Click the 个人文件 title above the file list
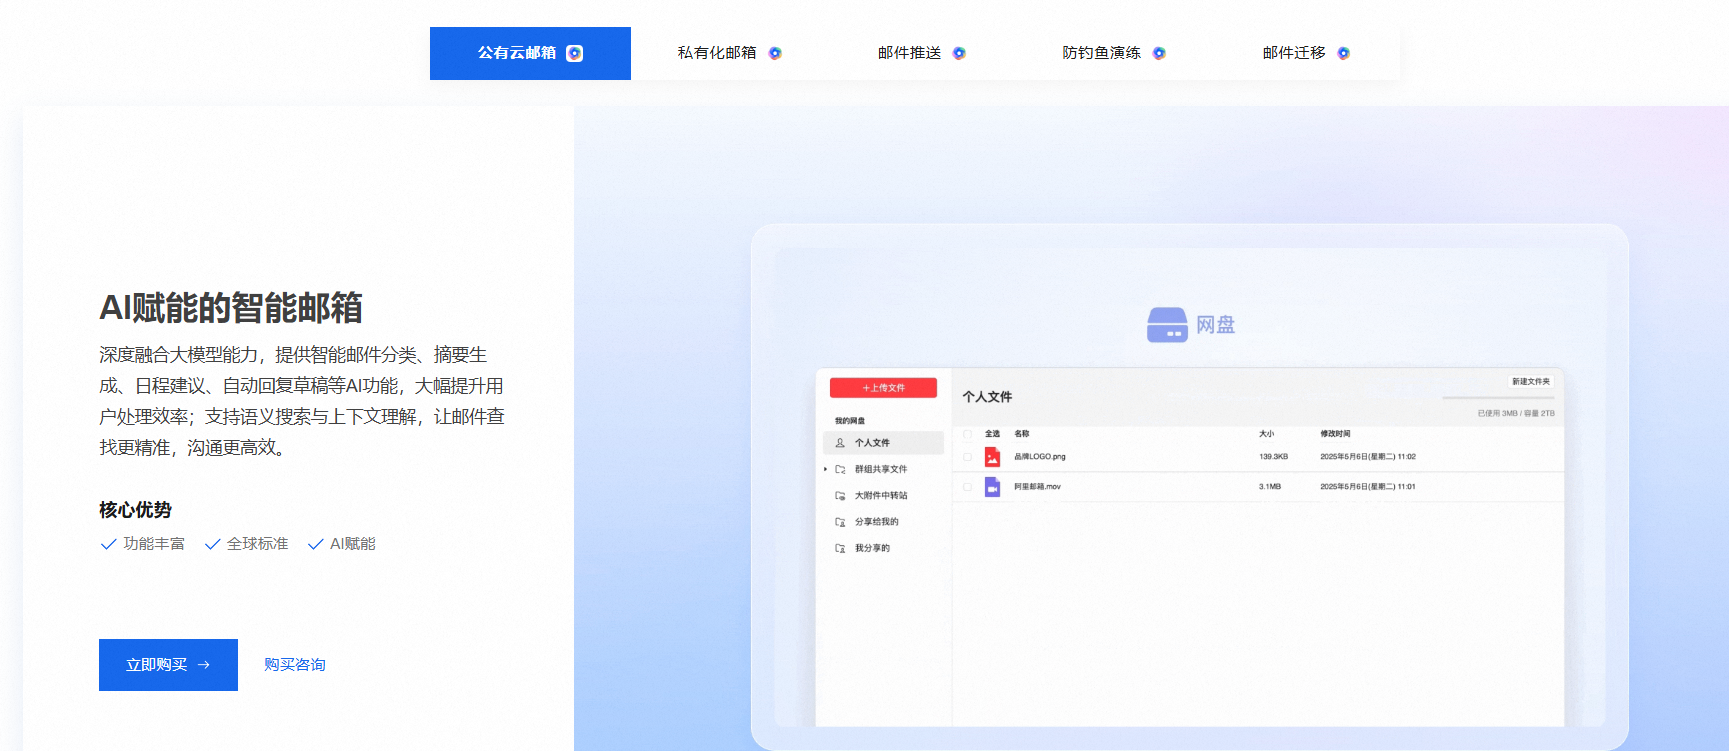This screenshot has width=1729, height=751. pyautogui.click(x=987, y=397)
